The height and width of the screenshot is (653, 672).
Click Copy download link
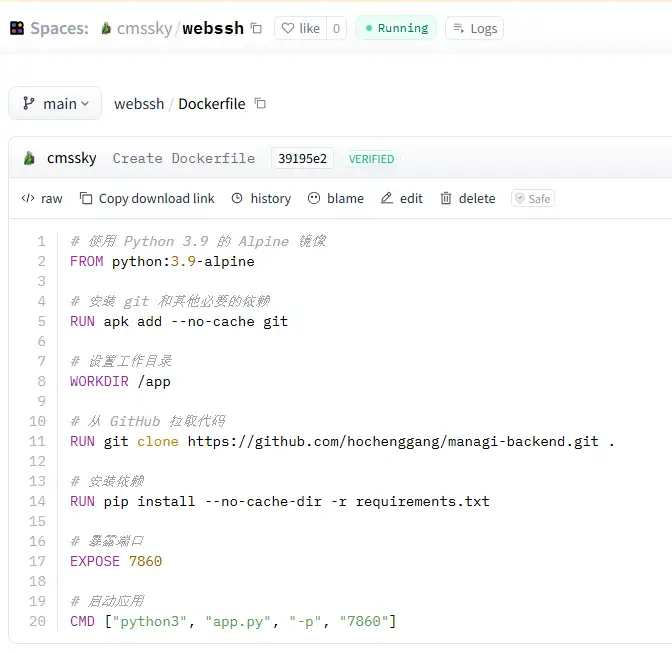click(x=147, y=198)
